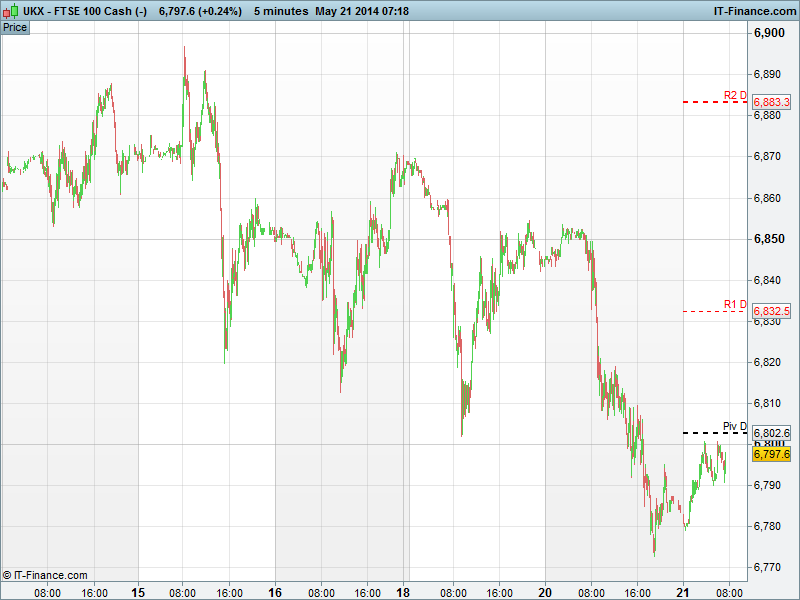
Task: Click the bold 6,850 level on price axis
Action: tap(769, 239)
